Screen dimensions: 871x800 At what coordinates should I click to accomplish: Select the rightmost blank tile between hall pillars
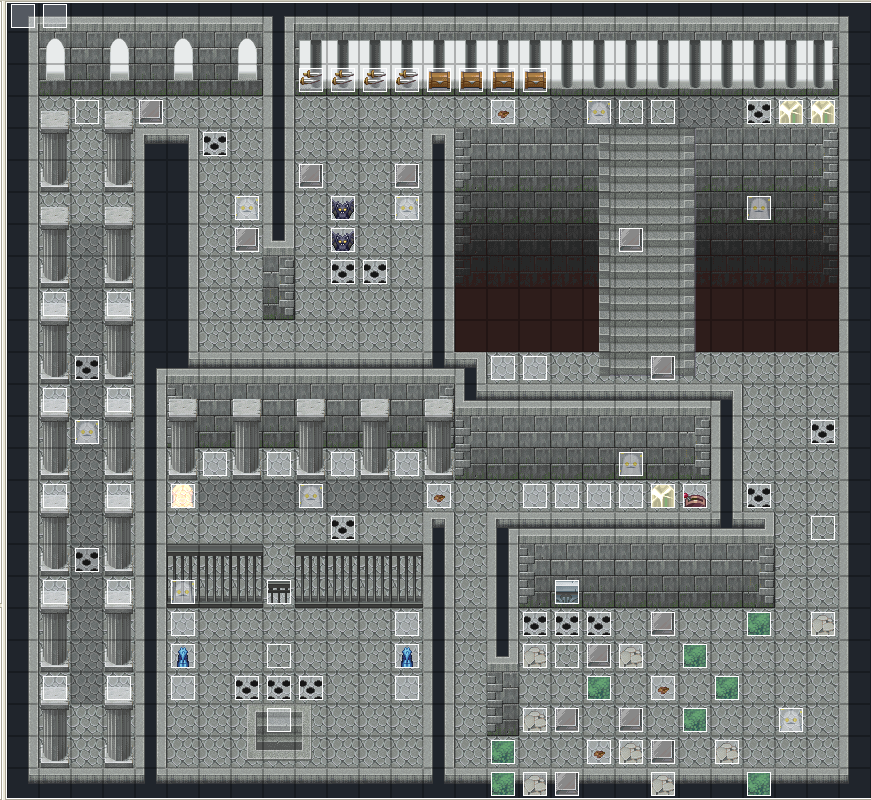point(407,464)
